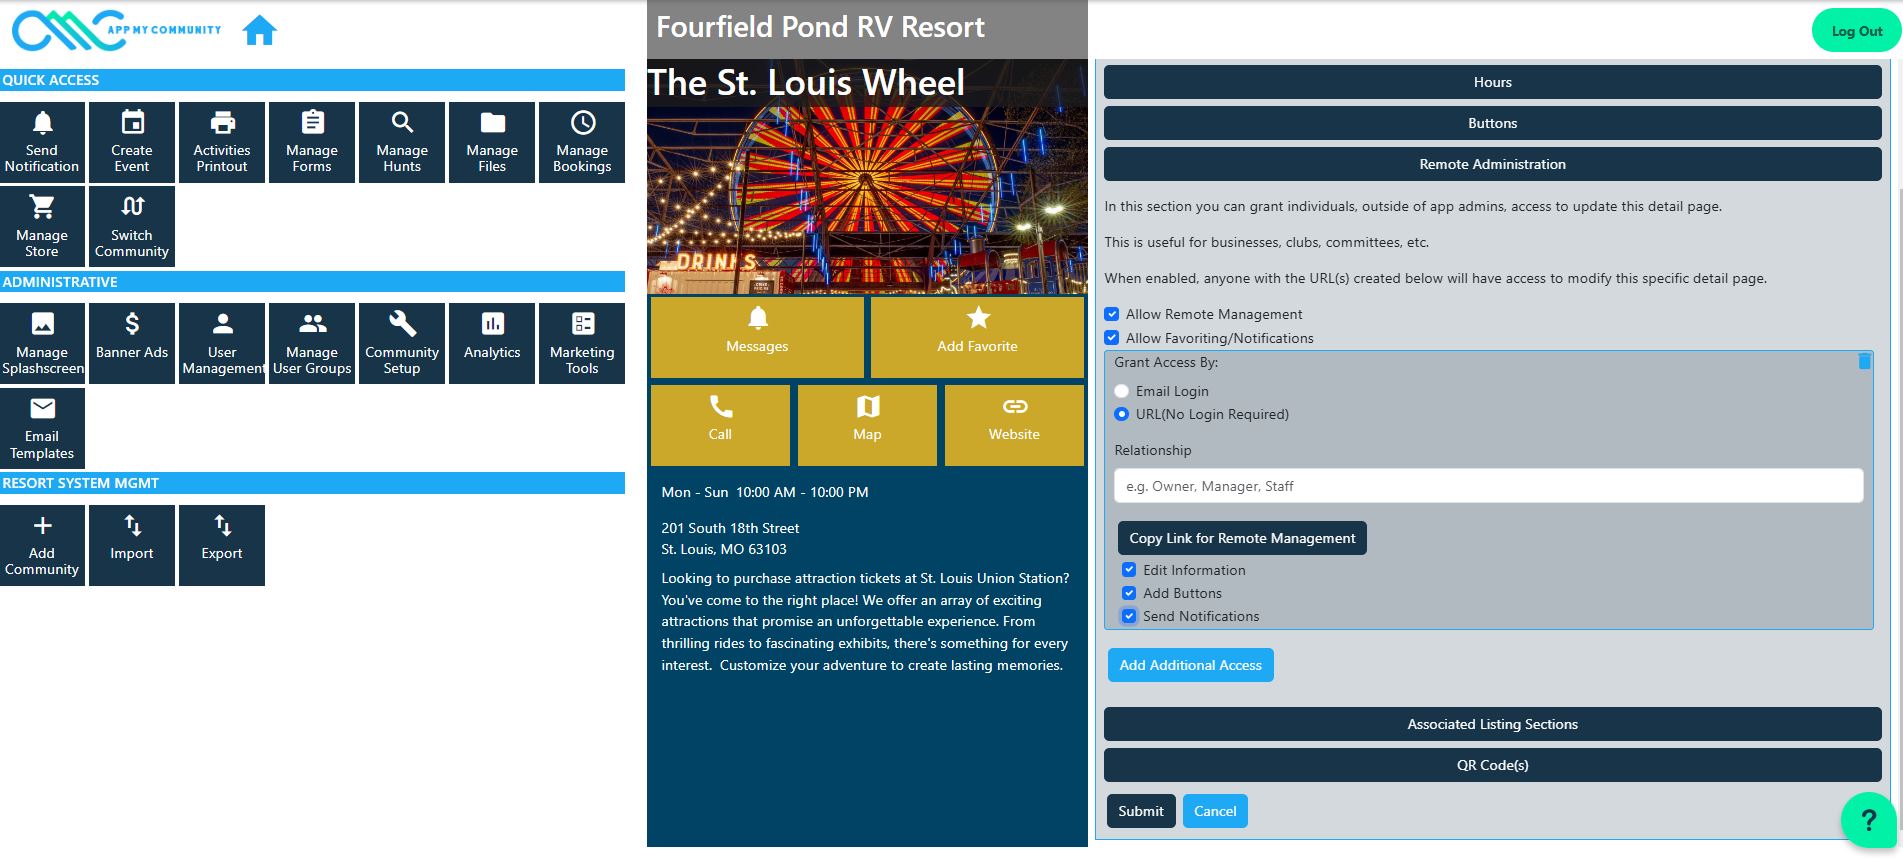Click the '201 South 18th Street' address
Viewport: 1903px width, 858px height.
click(730, 528)
